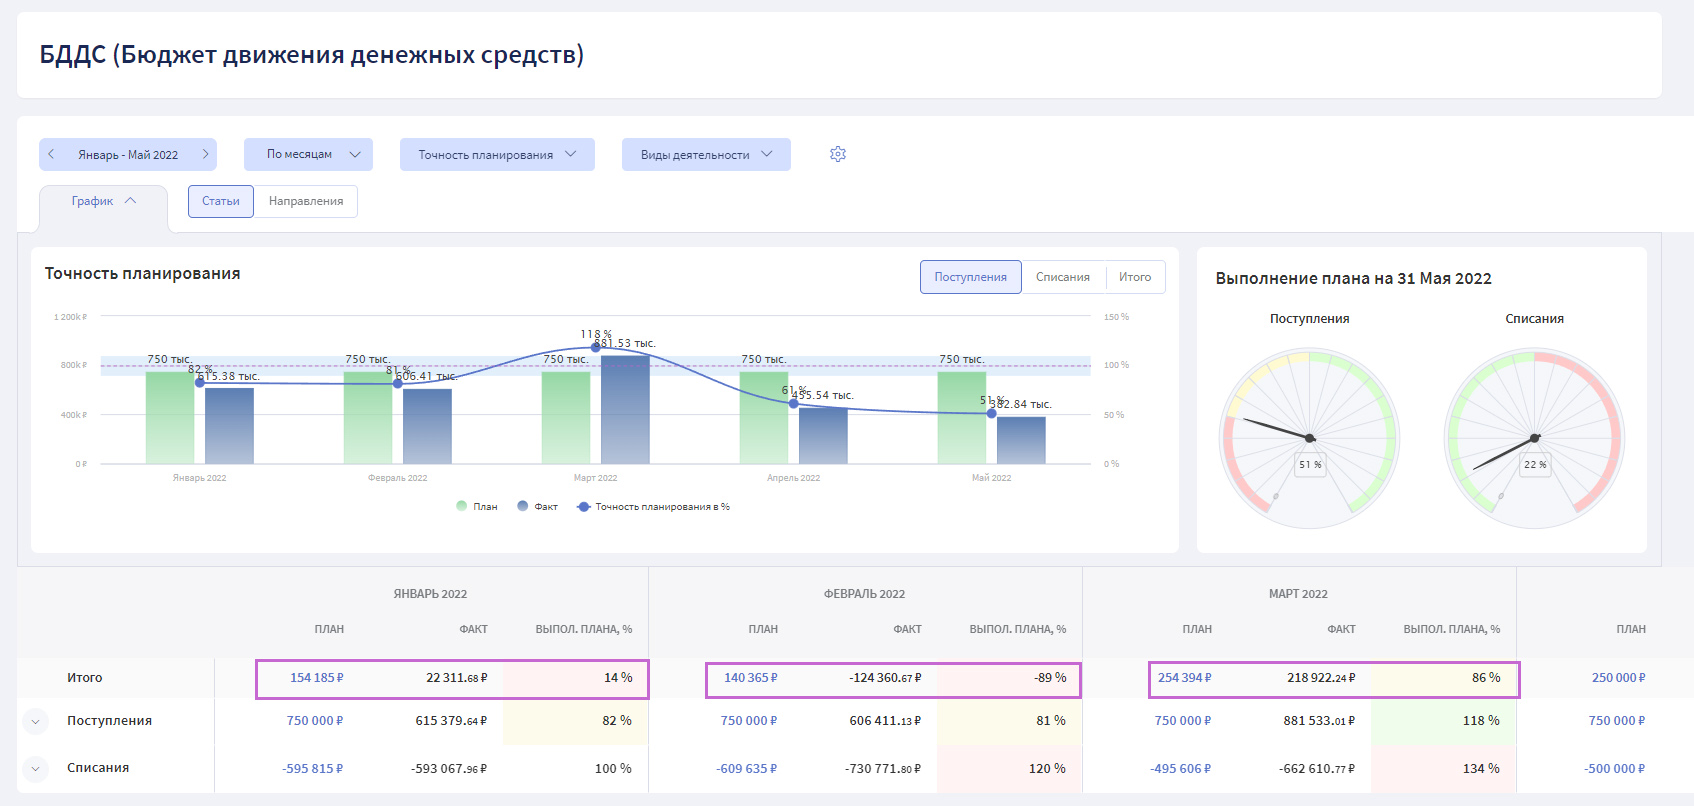
Task: Collapse the График section
Action: click(103, 201)
